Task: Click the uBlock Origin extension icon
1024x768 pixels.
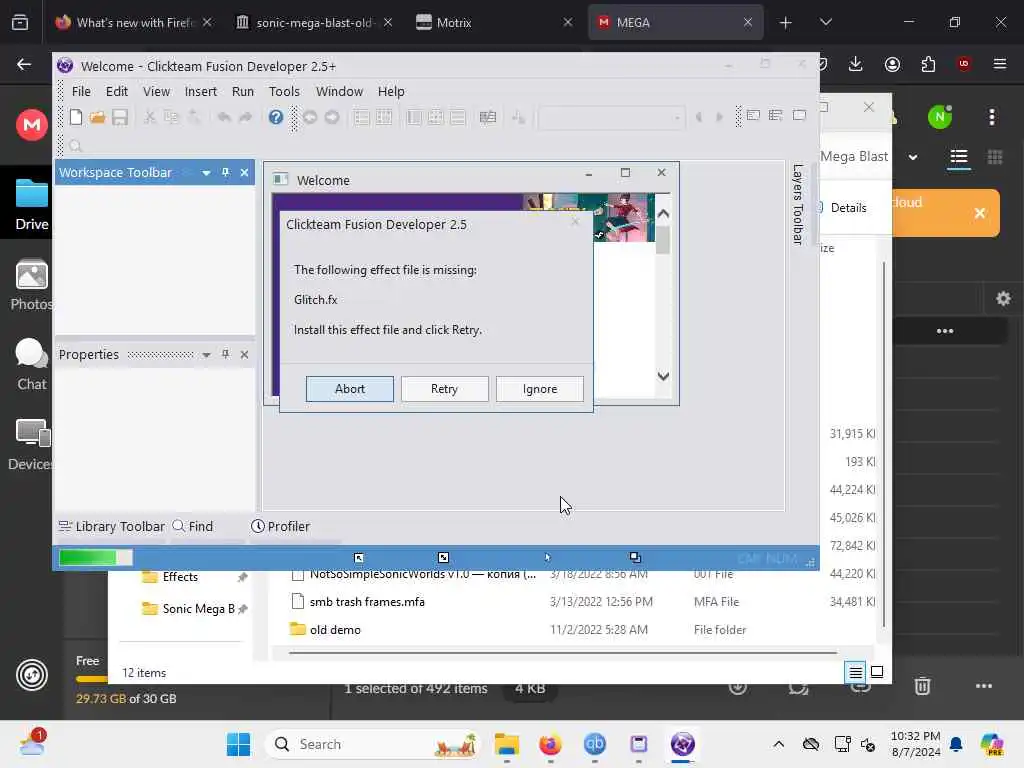Action: tap(963, 63)
